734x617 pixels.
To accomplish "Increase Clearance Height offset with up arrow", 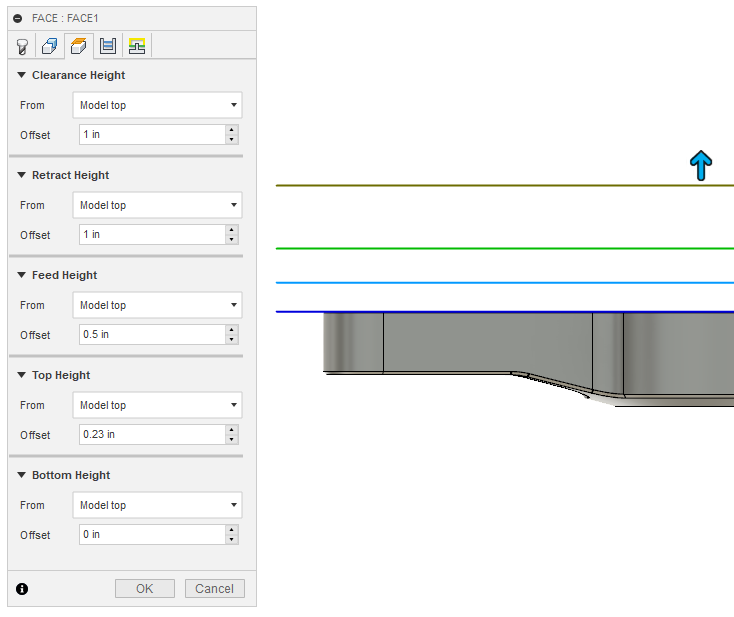I will 232,130.
